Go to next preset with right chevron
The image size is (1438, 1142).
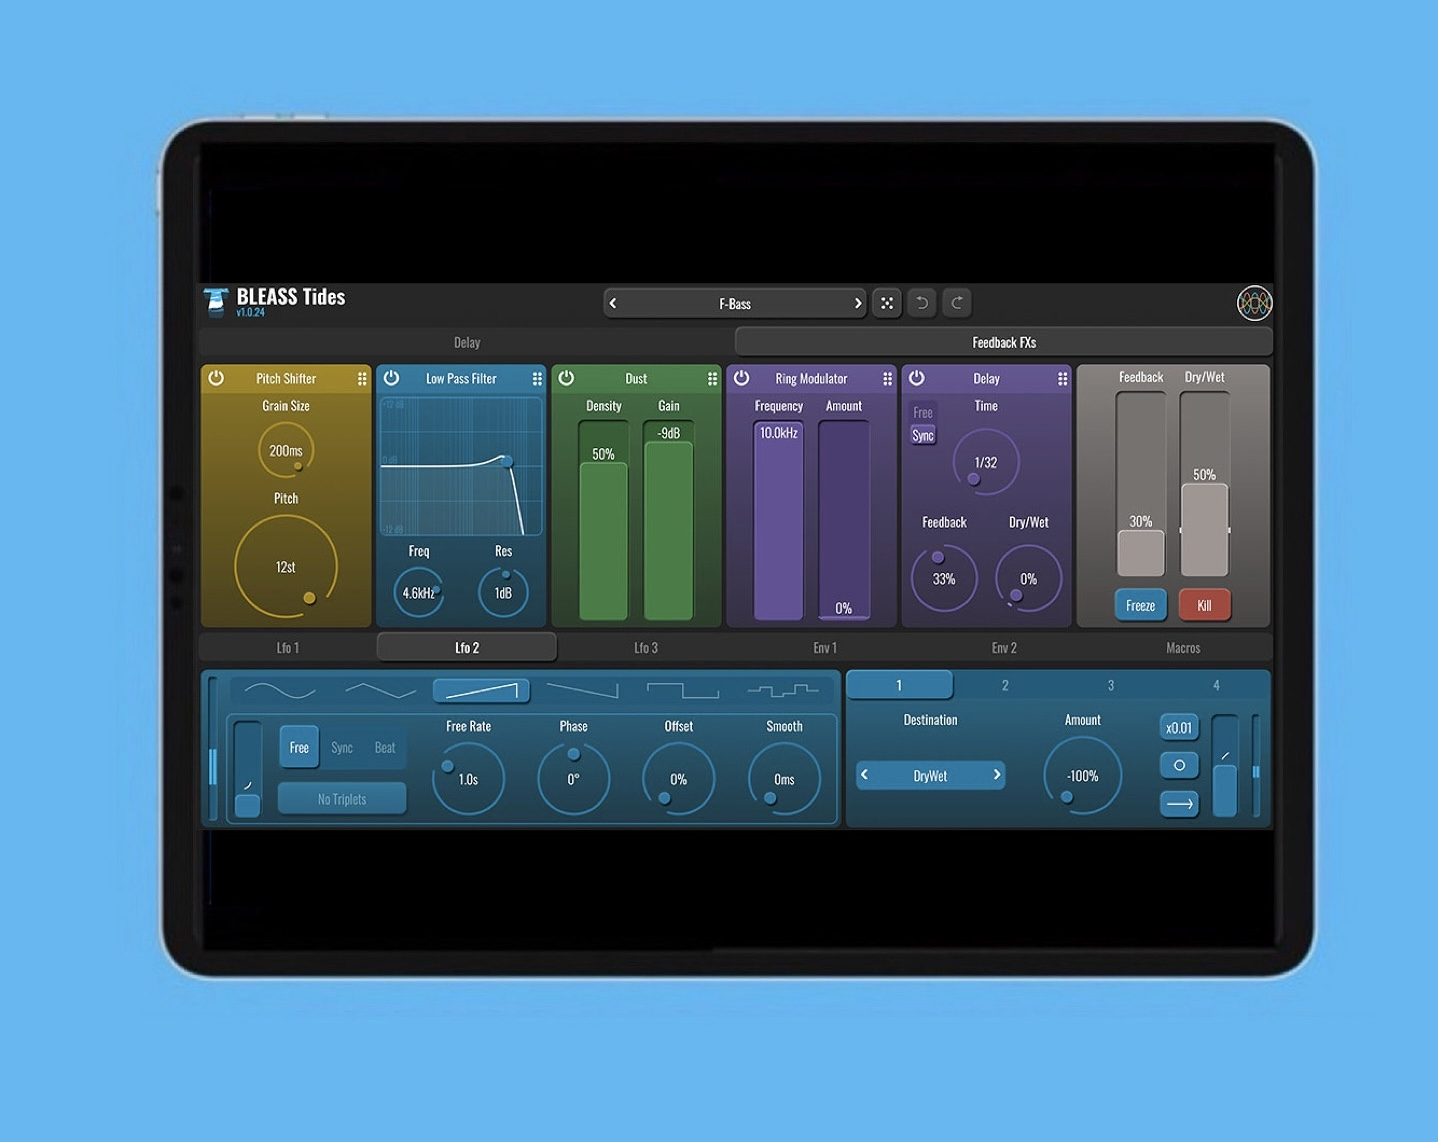coord(857,303)
